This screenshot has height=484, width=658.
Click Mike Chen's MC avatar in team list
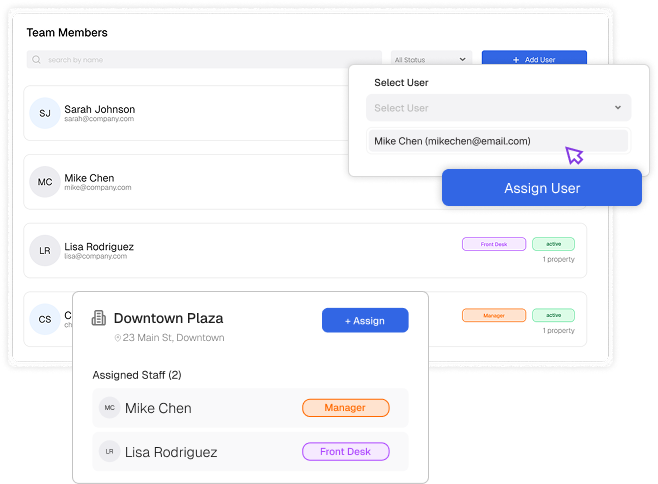point(45,182)
